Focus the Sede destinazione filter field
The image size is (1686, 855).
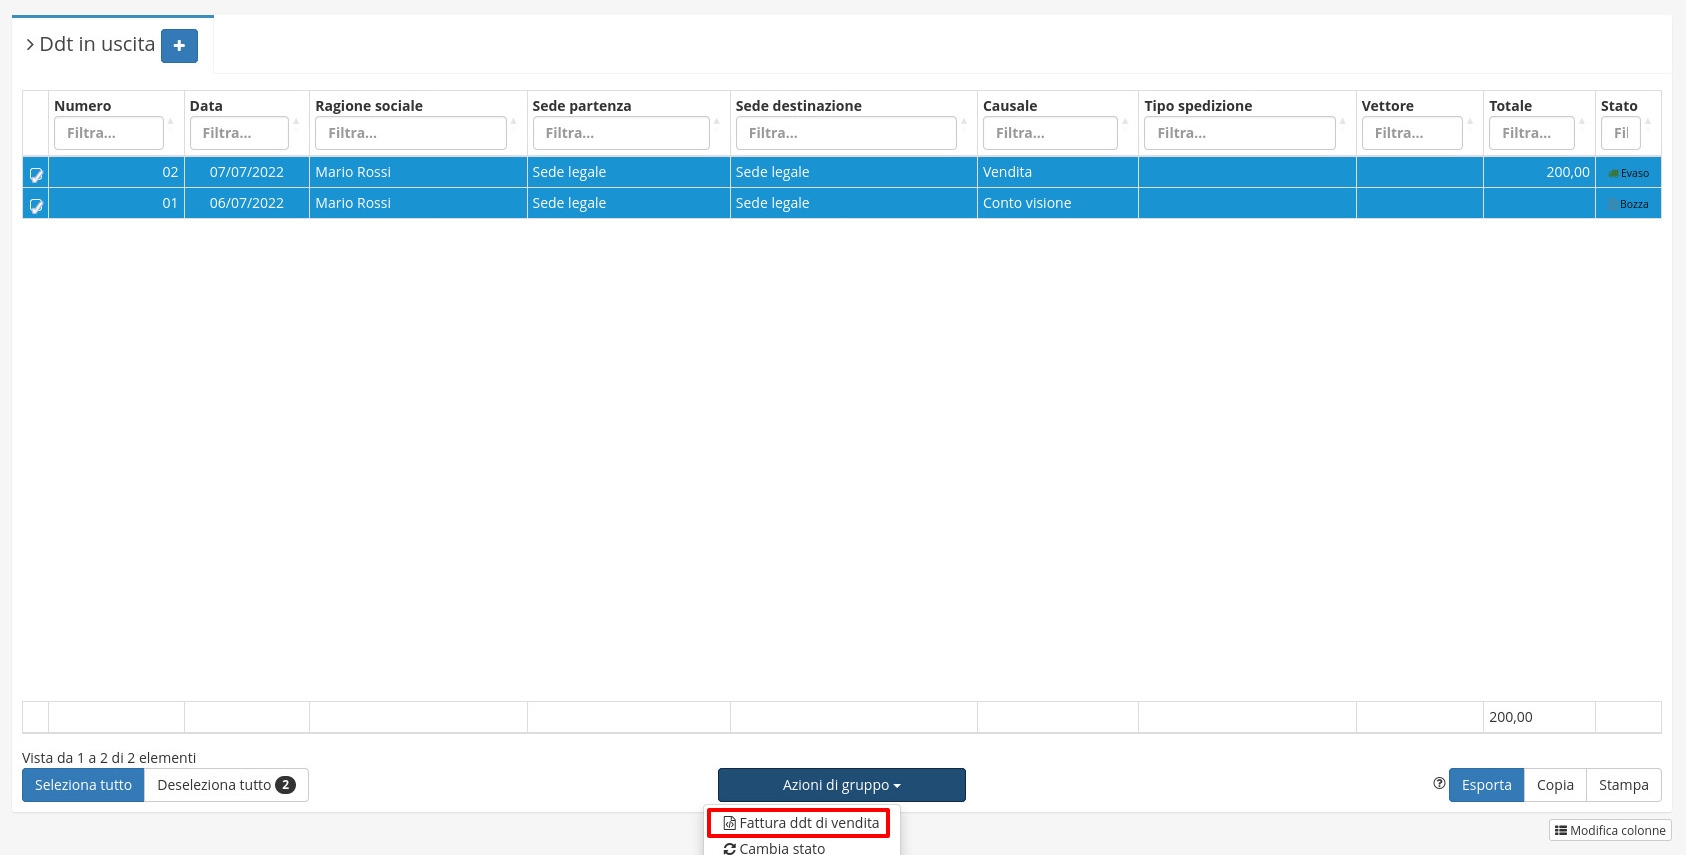click(x=845, y=133)
